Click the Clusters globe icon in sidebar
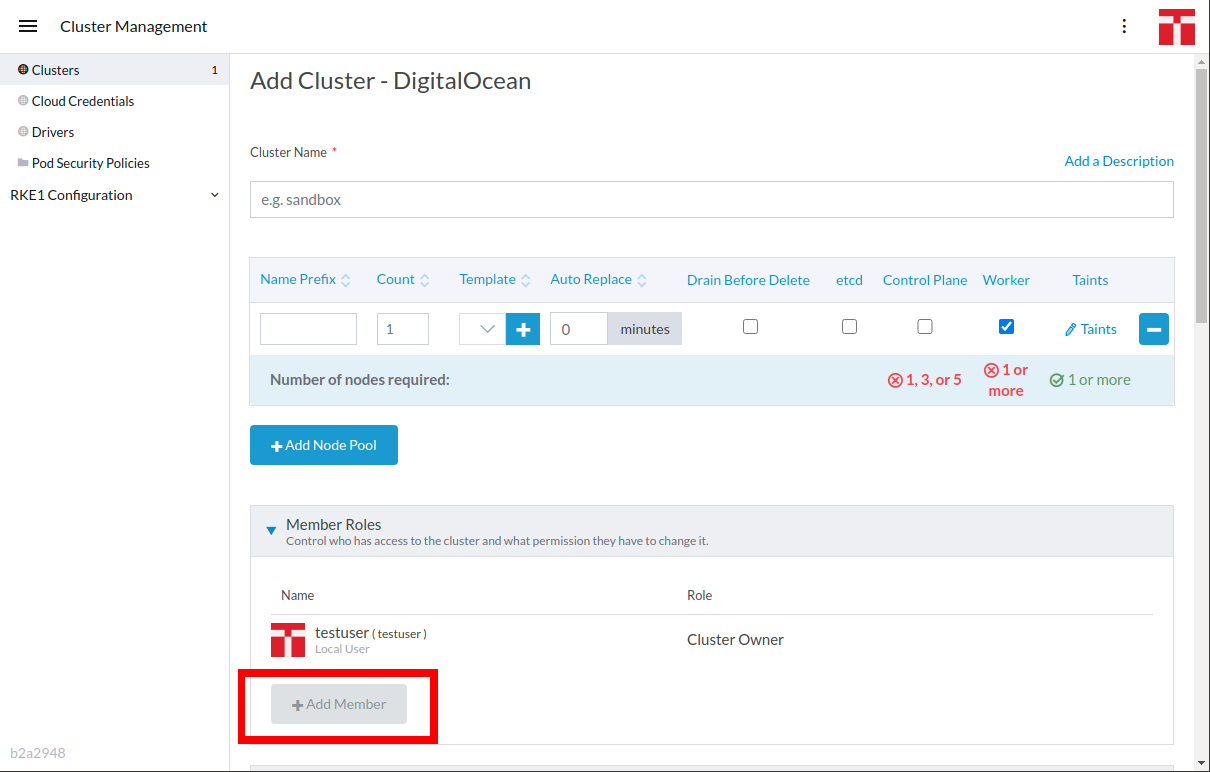The height and width of the screenshot is (772, 1210). (x=22, y=70)
